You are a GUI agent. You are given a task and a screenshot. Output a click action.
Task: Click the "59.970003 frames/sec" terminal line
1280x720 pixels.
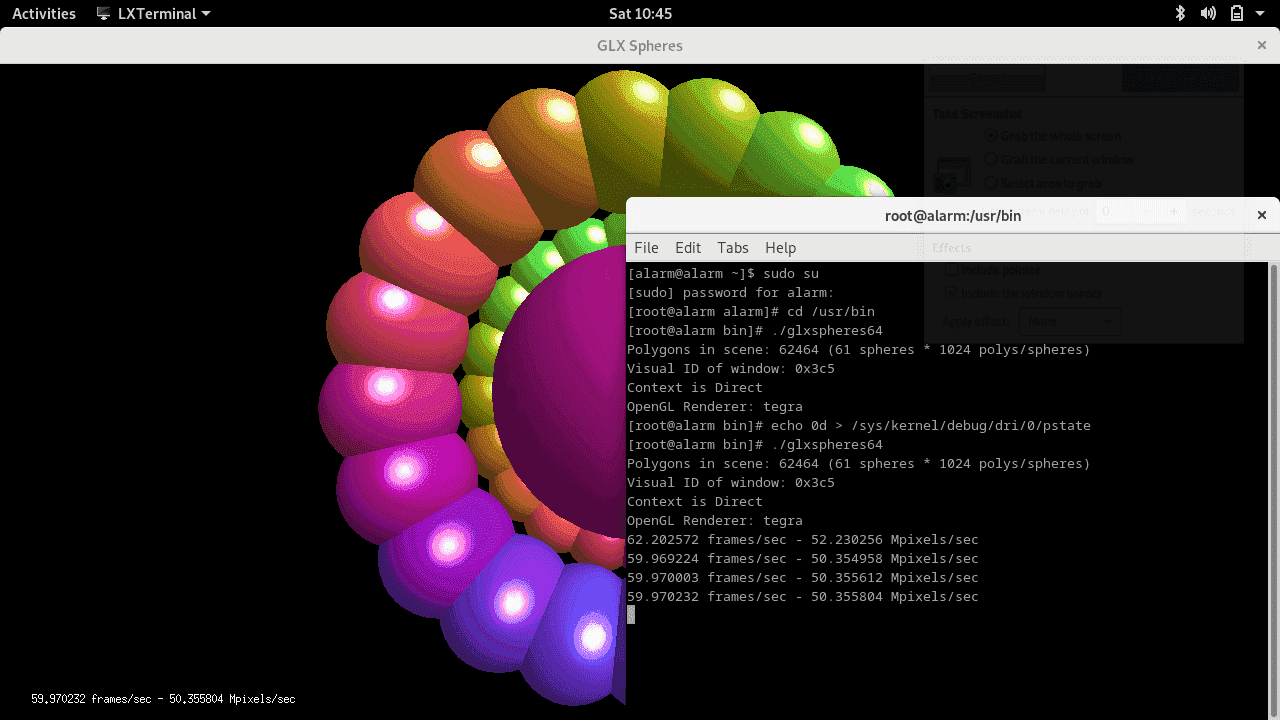[x=803, y=577]
